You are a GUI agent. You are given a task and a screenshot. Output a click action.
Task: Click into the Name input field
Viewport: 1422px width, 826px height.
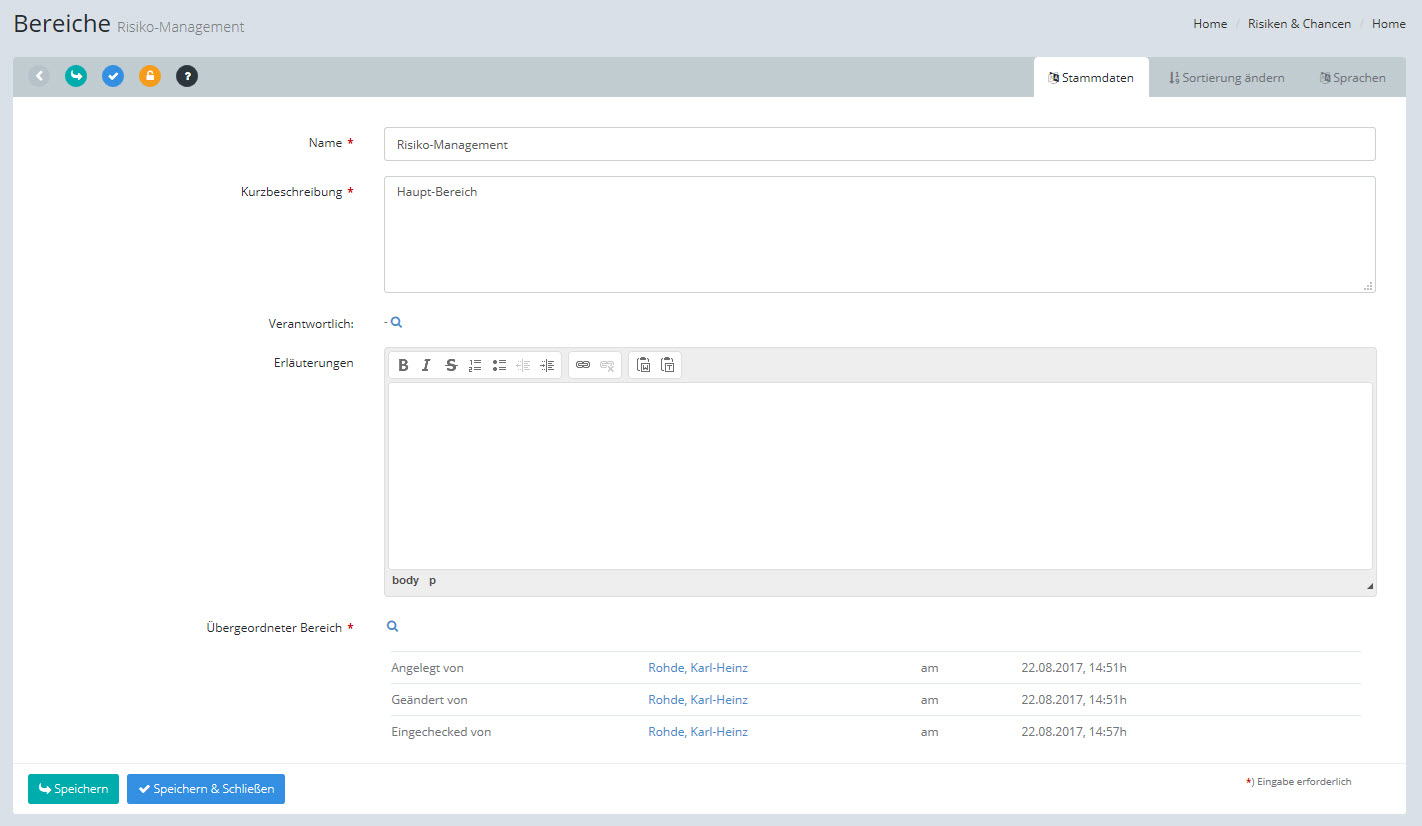pos(879,144)
